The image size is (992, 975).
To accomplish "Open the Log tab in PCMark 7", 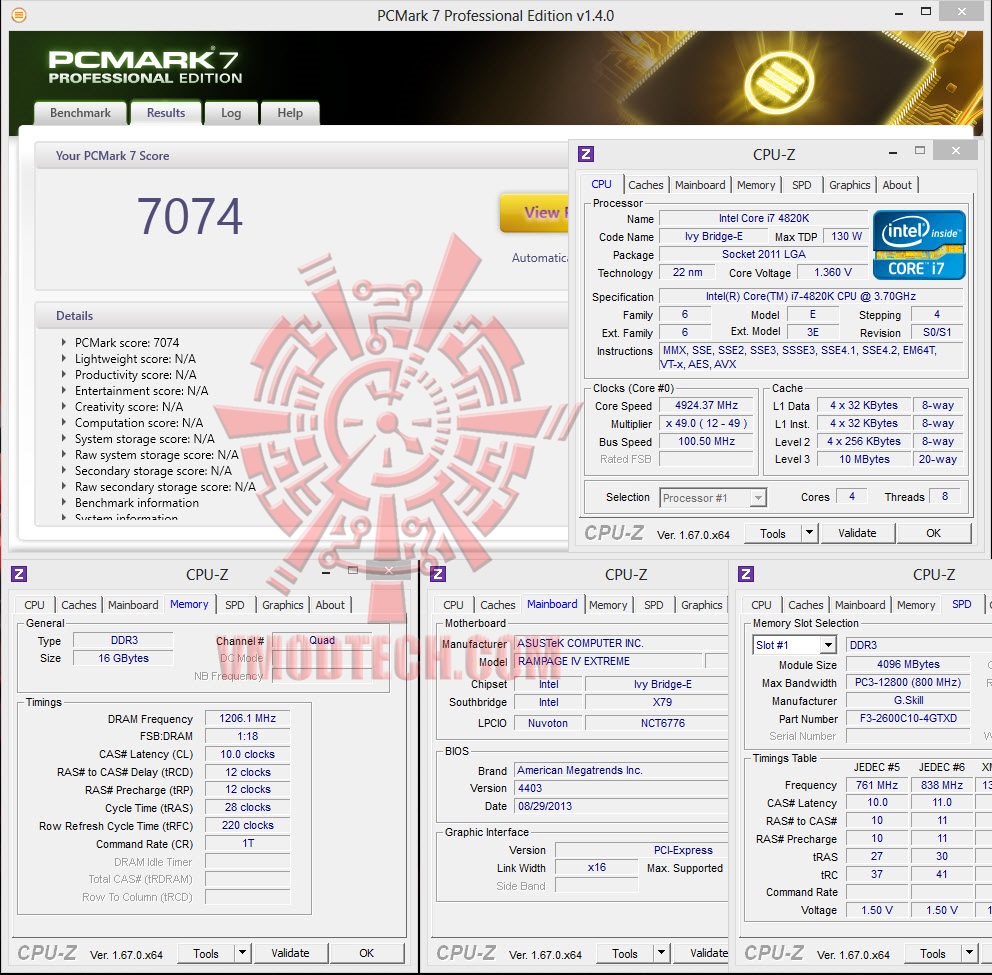I will point(231,113).
